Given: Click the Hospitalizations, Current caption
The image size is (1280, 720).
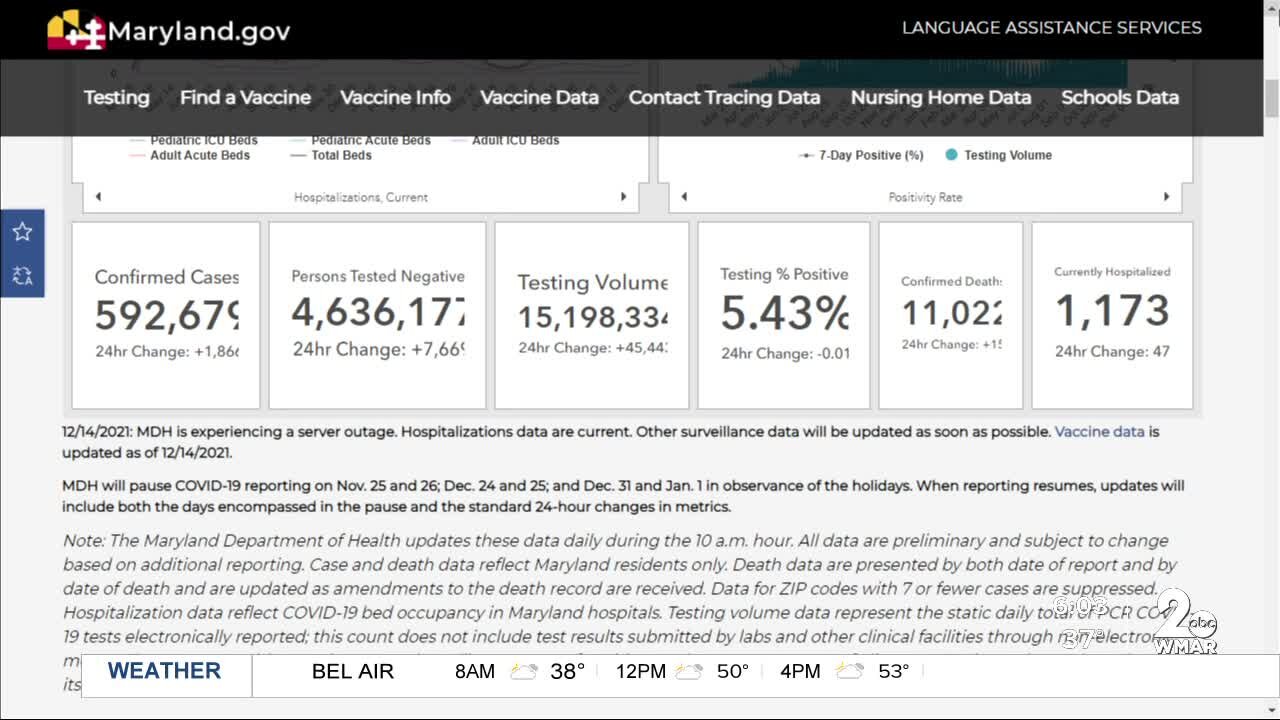Looking at the screenshot, I should [x=361, y=197].
